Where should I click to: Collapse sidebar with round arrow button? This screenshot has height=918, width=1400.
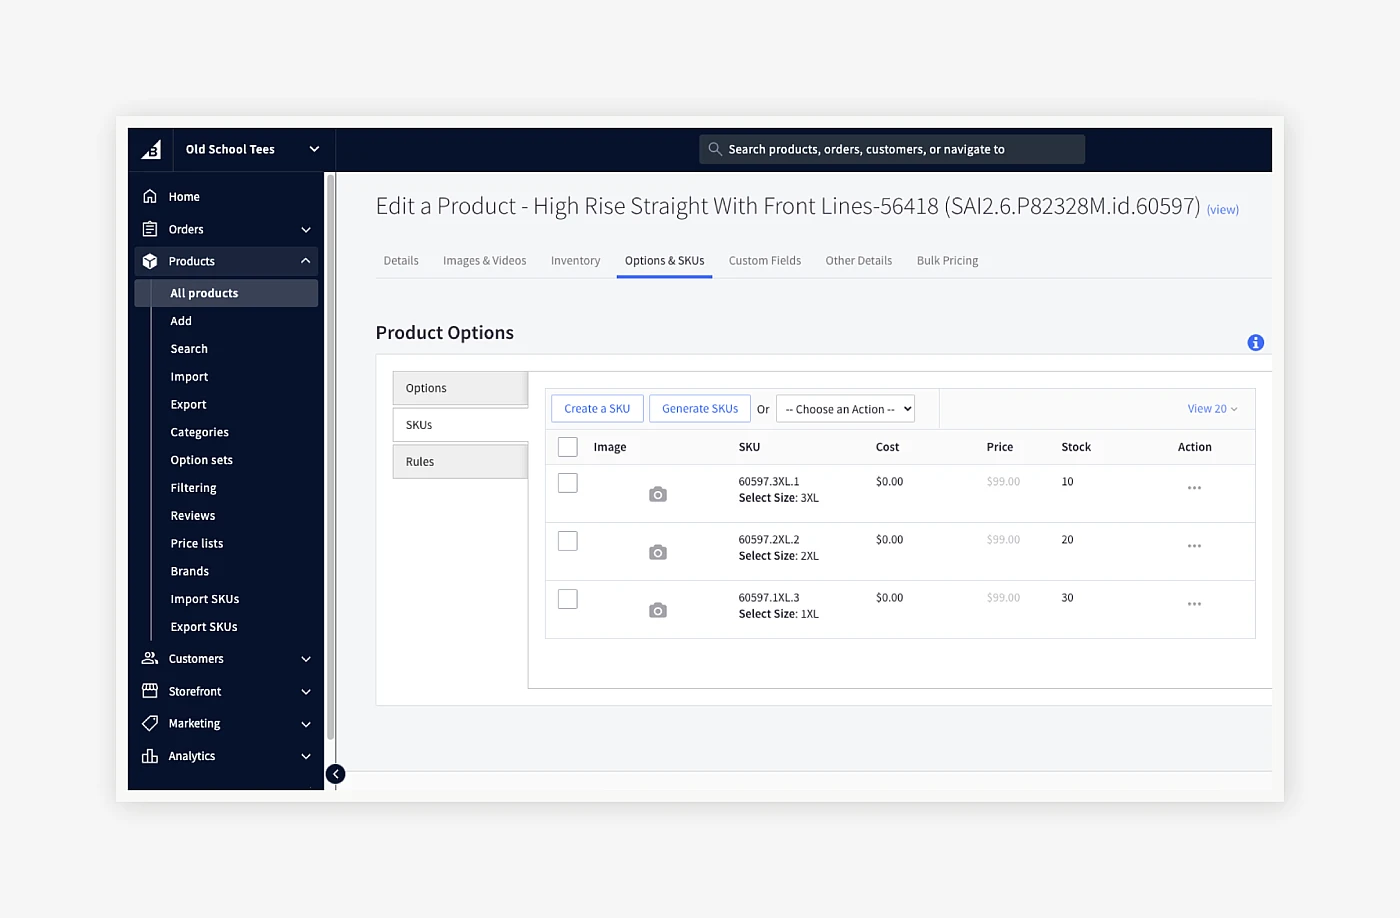point(336,774)
